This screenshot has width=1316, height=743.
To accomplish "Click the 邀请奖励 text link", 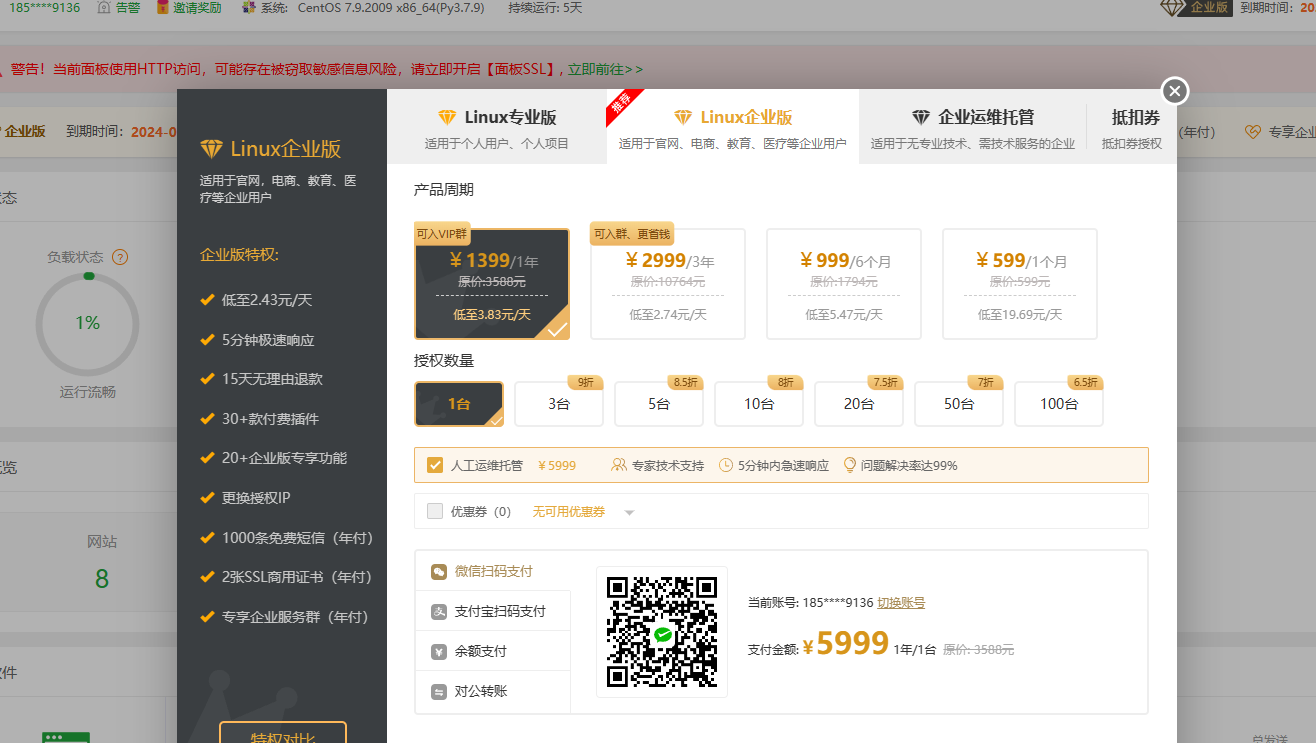I will [199, 7].
